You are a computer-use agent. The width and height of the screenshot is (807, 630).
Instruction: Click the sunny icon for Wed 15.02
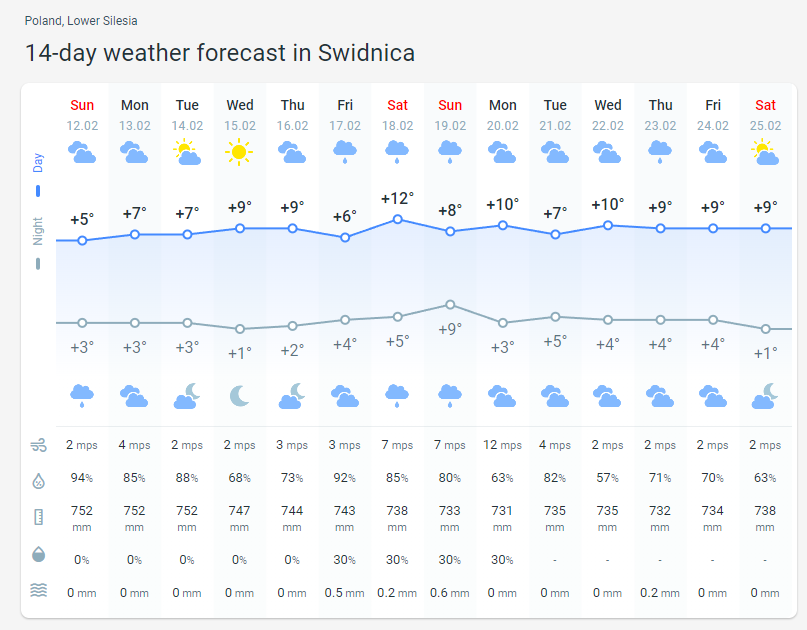pyautogui.click(x=239, y=152)
